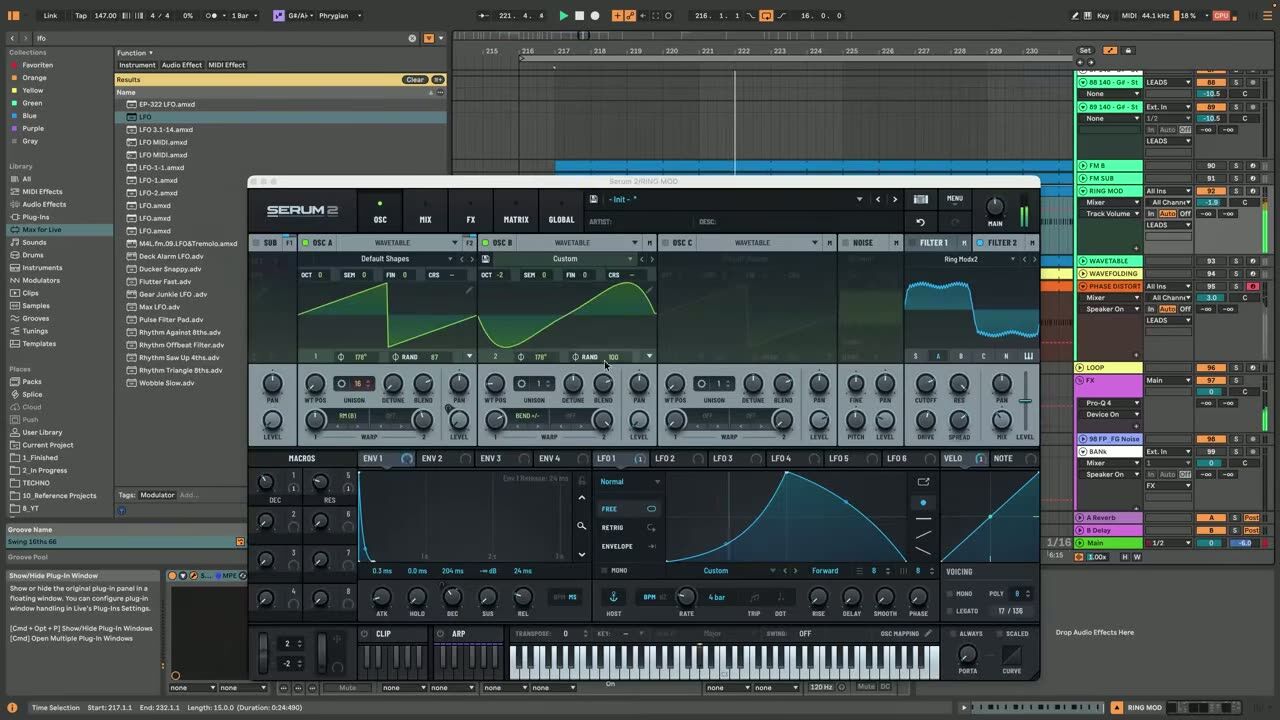
Task: Arm the transport Record button
Action: [x=595, y=16]
